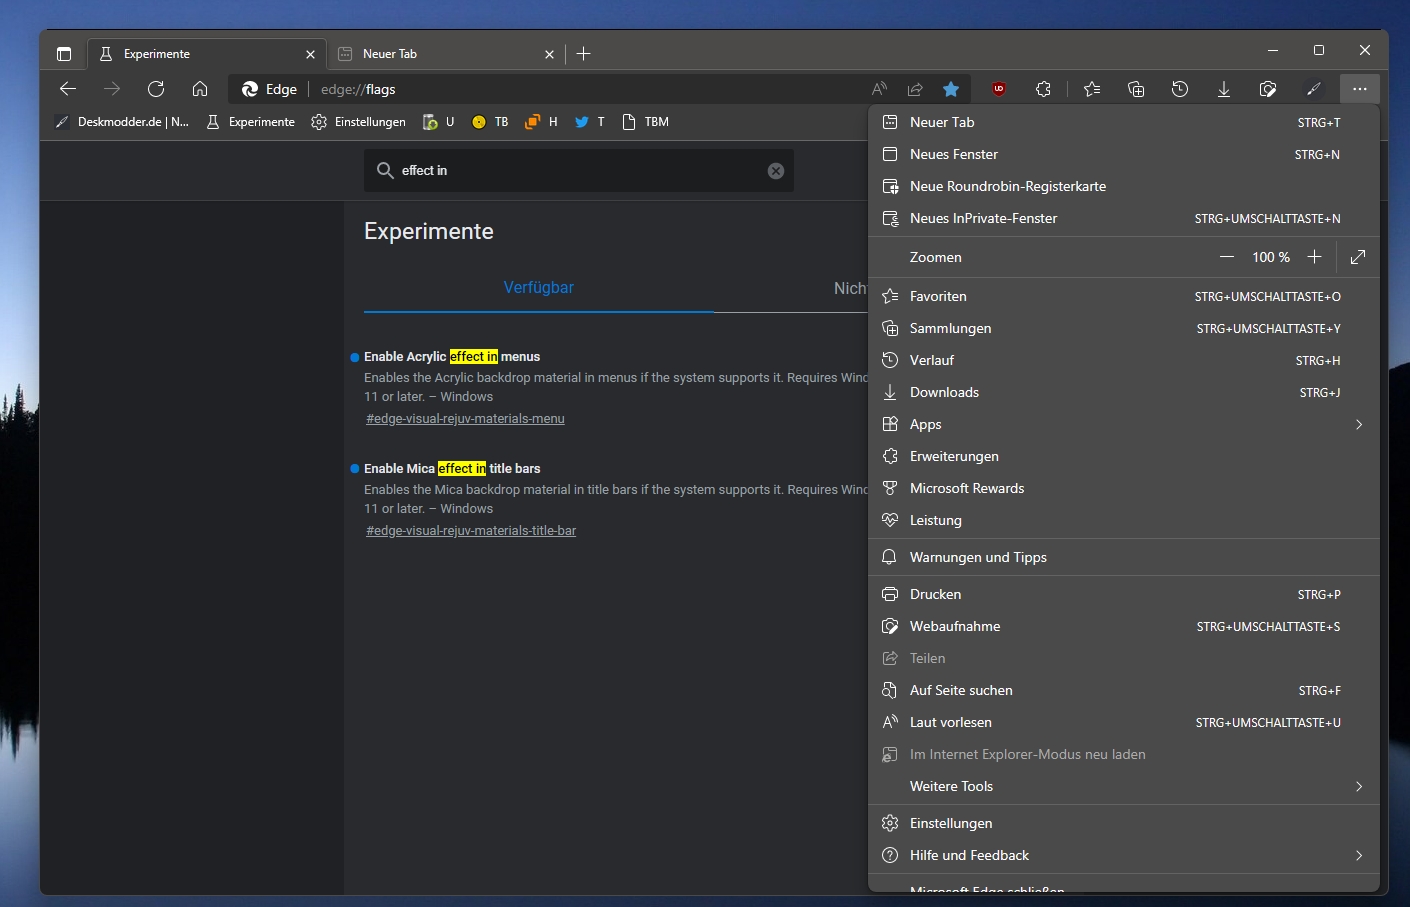
Task: Close the Neuer Tab tab
Action: (549, 54)
